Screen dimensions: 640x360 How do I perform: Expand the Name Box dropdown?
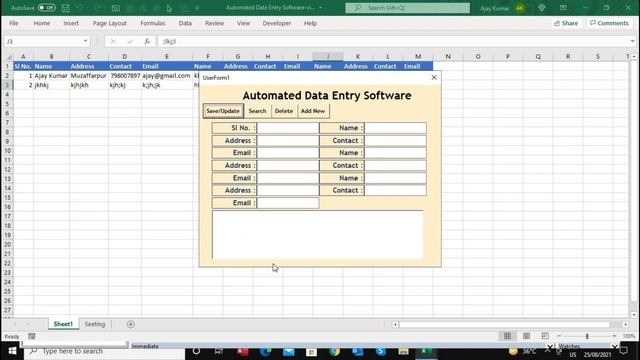coord(85,41)
